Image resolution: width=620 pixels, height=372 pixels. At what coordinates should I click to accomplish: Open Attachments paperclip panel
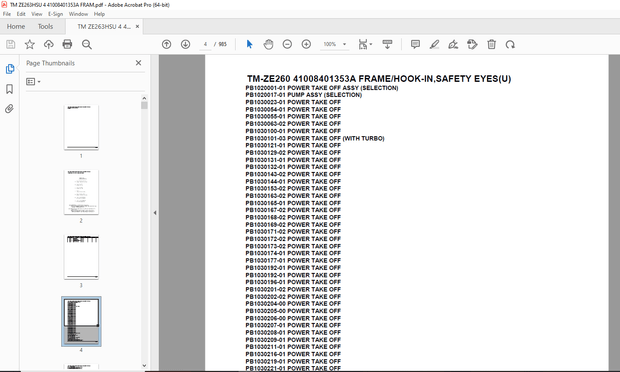pos(9,108)
